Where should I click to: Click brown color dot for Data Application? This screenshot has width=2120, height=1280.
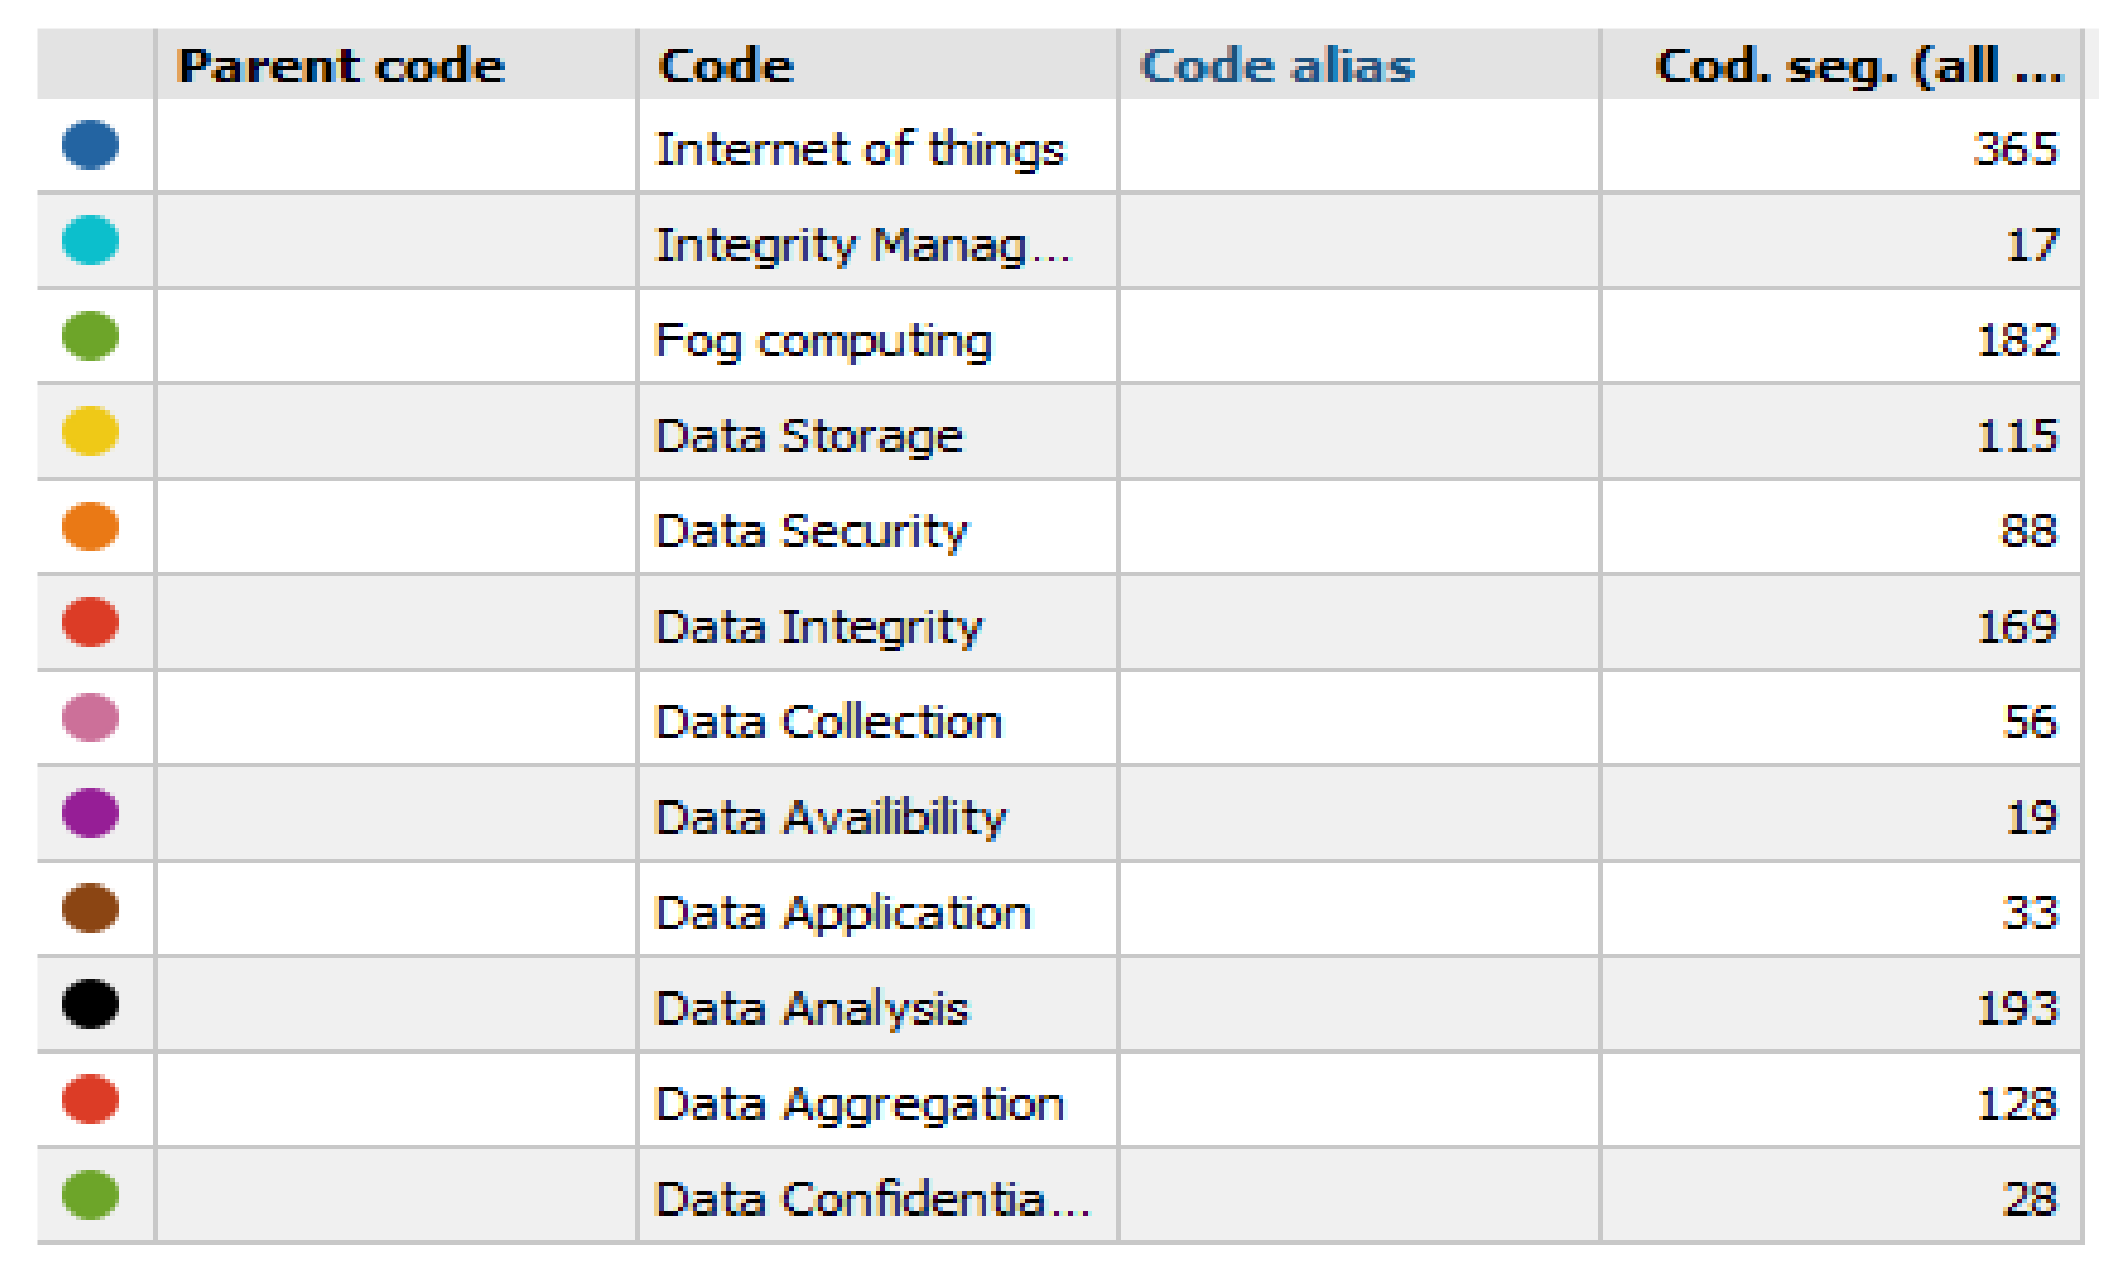pyautogui.click(x=90, y=908)
